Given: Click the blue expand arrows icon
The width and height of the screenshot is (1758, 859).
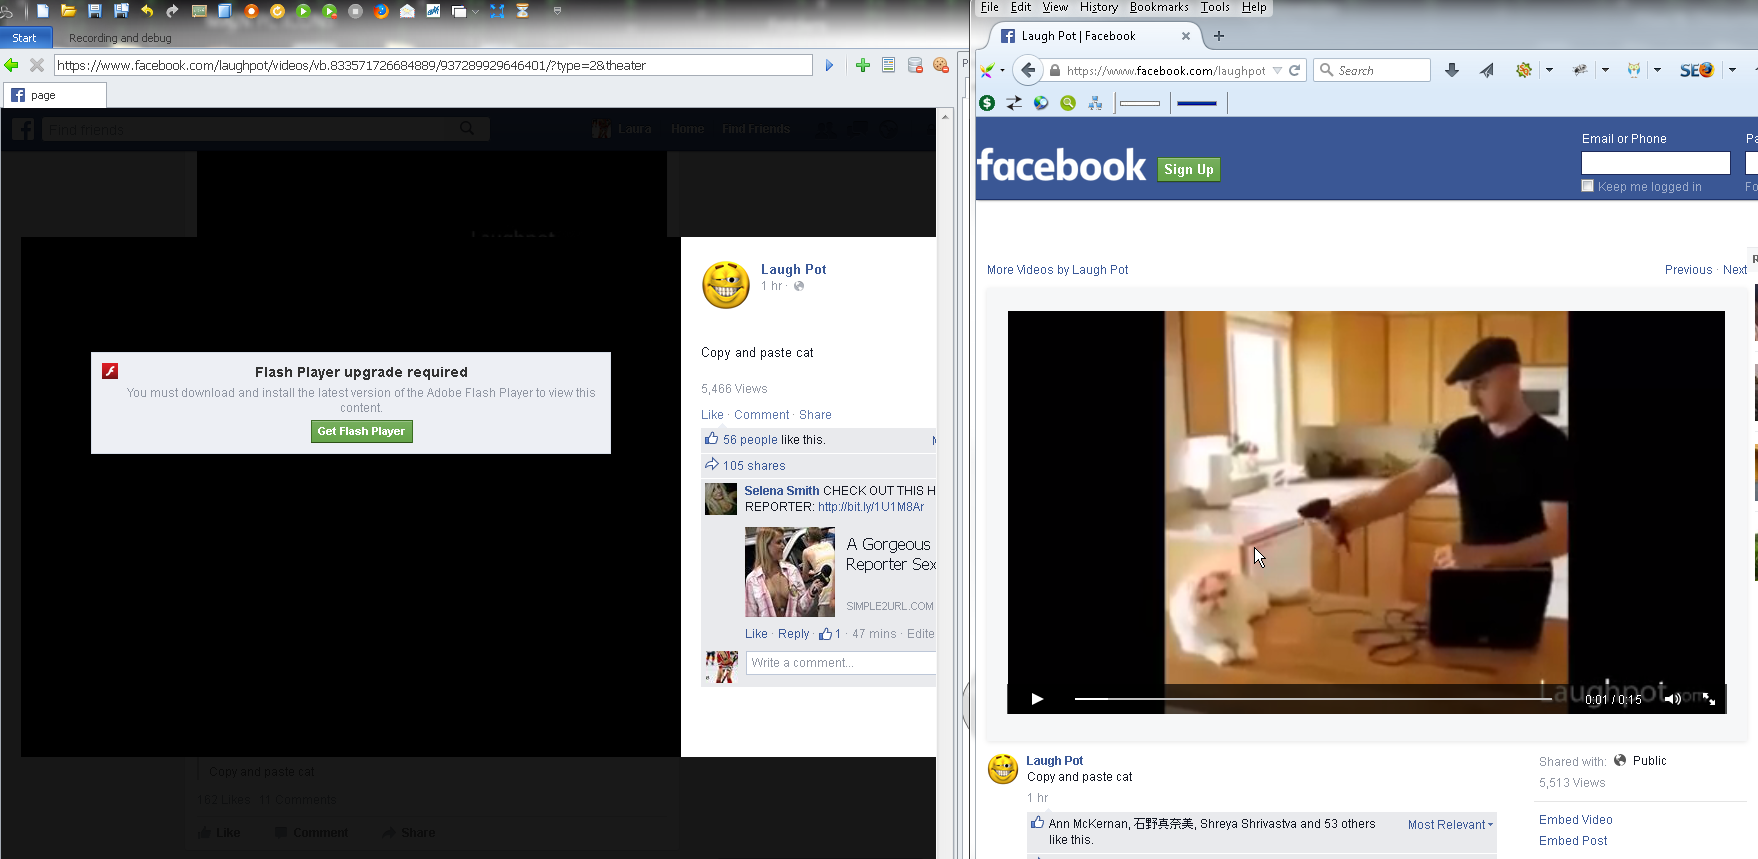Looking at the screenshot, I should click(497, 11).
